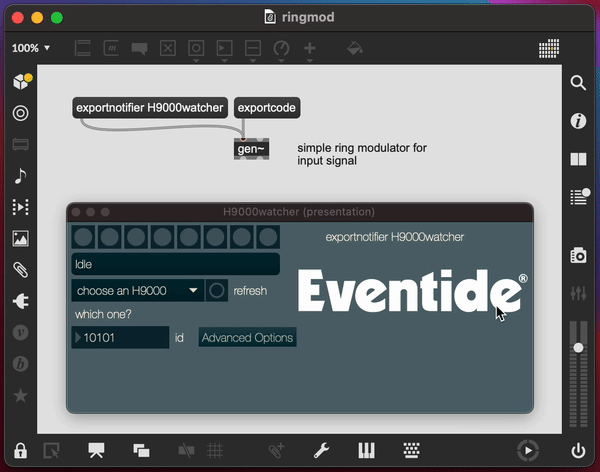Open the choose an H9000 dropdown
The height and width of the screenshot is (472, 600).
point(137,291)
